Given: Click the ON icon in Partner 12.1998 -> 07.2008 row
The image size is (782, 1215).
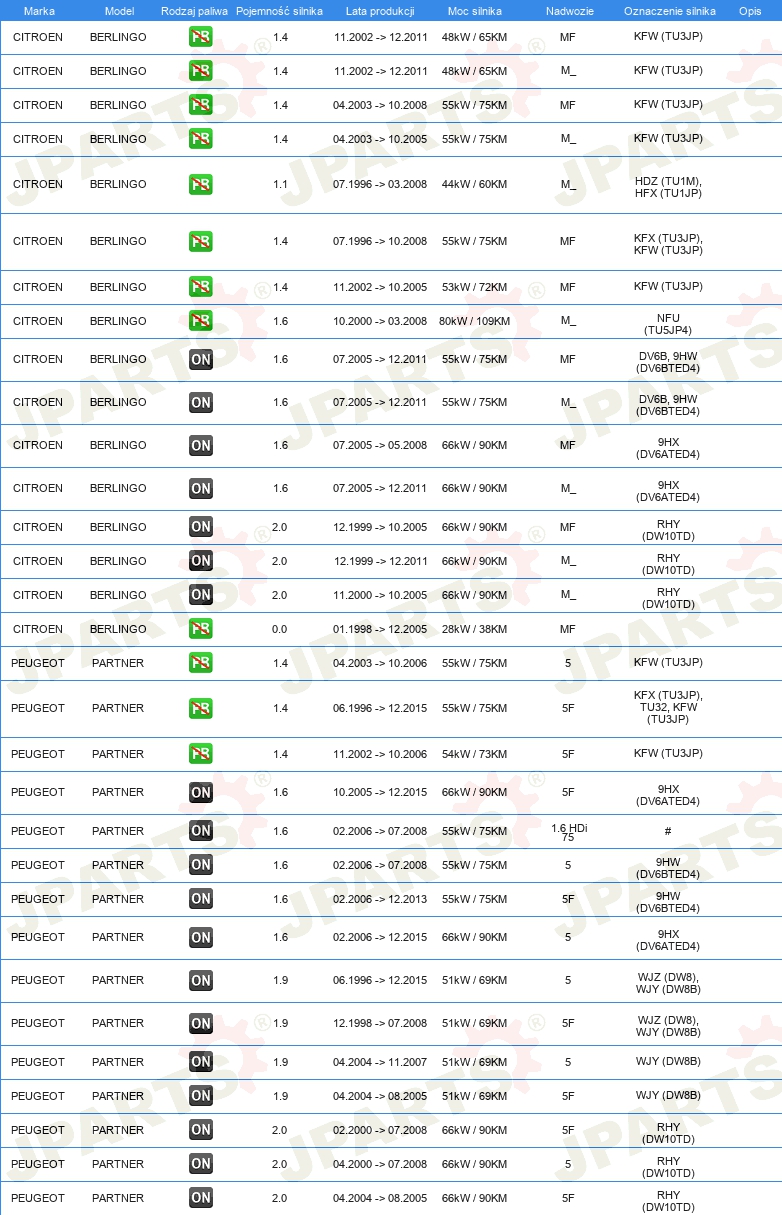Looking at the screenshot, I should click(x=201, y=1023).
